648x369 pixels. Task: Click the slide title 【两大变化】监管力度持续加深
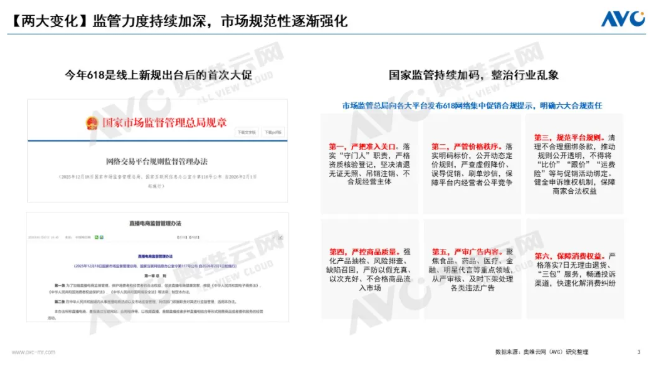click(x=179, y=21)
